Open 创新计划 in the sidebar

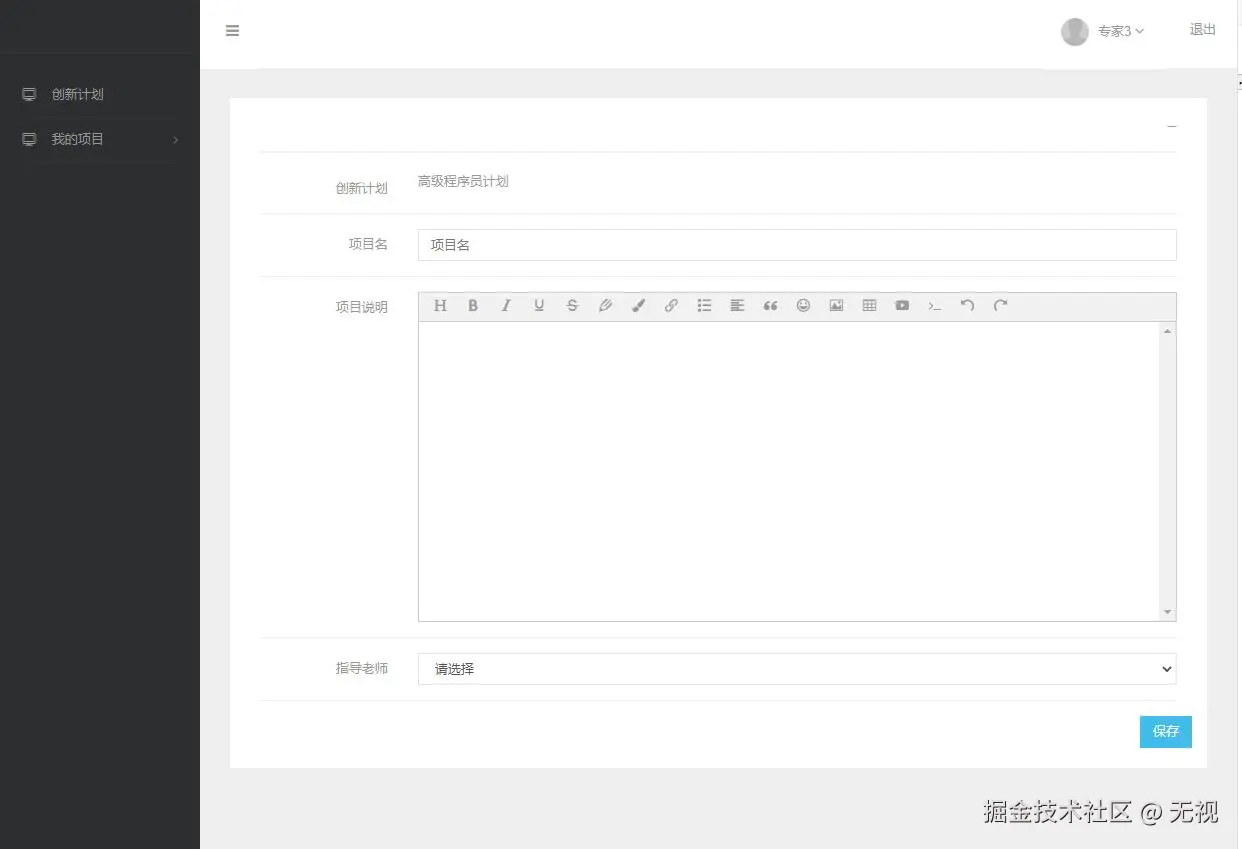(x=78, y=95)
